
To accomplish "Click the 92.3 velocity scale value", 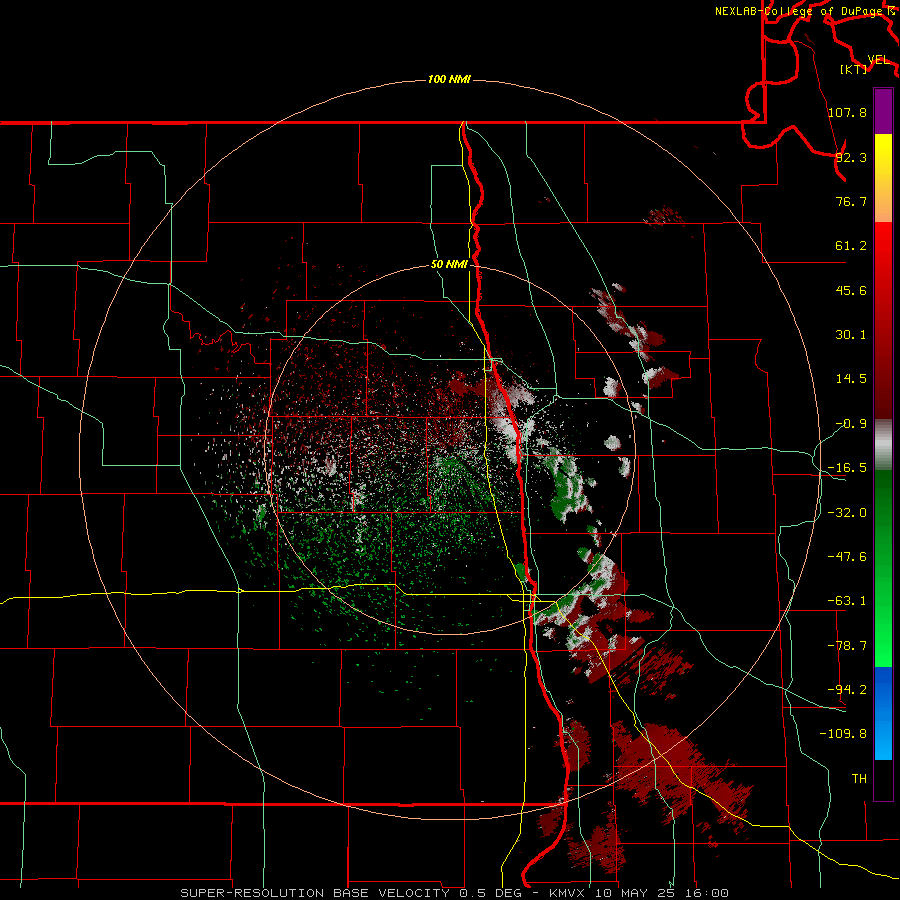I will (x=851, y=157).
